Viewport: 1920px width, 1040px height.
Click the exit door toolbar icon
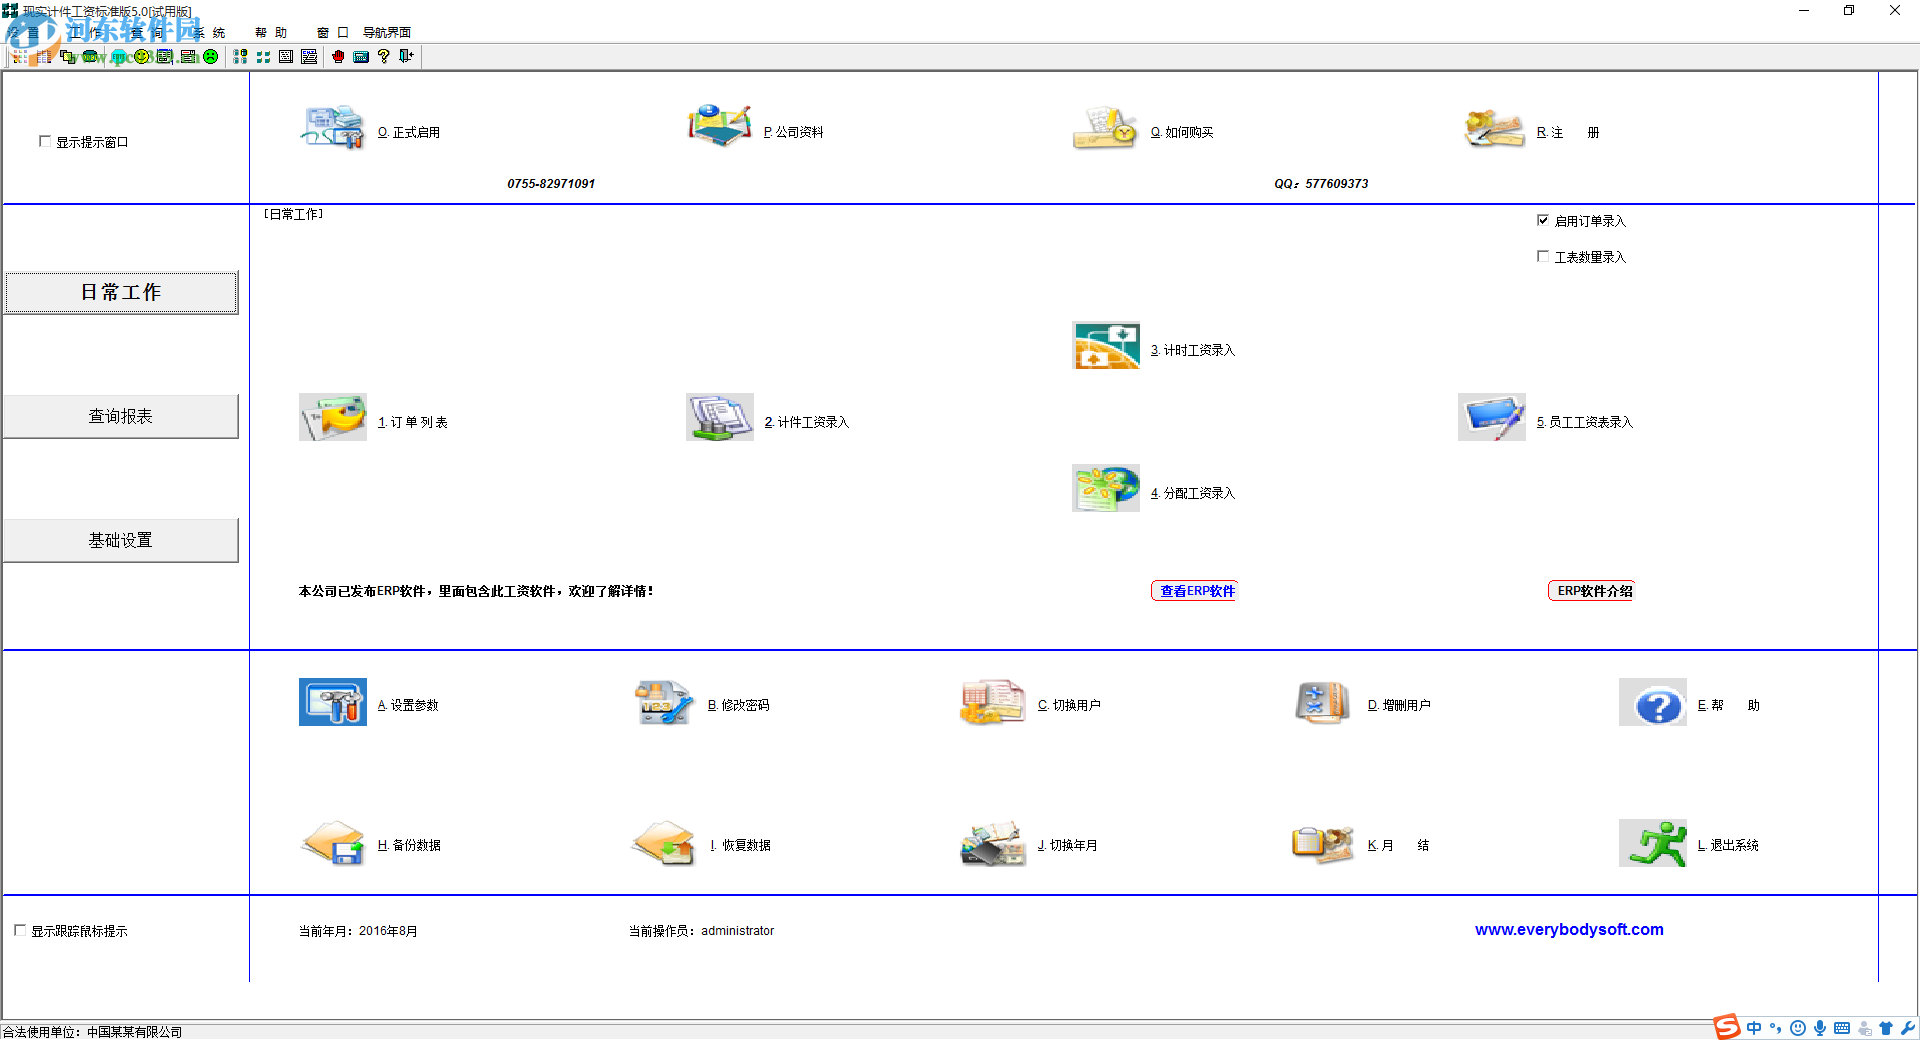(x=406, y=57)
